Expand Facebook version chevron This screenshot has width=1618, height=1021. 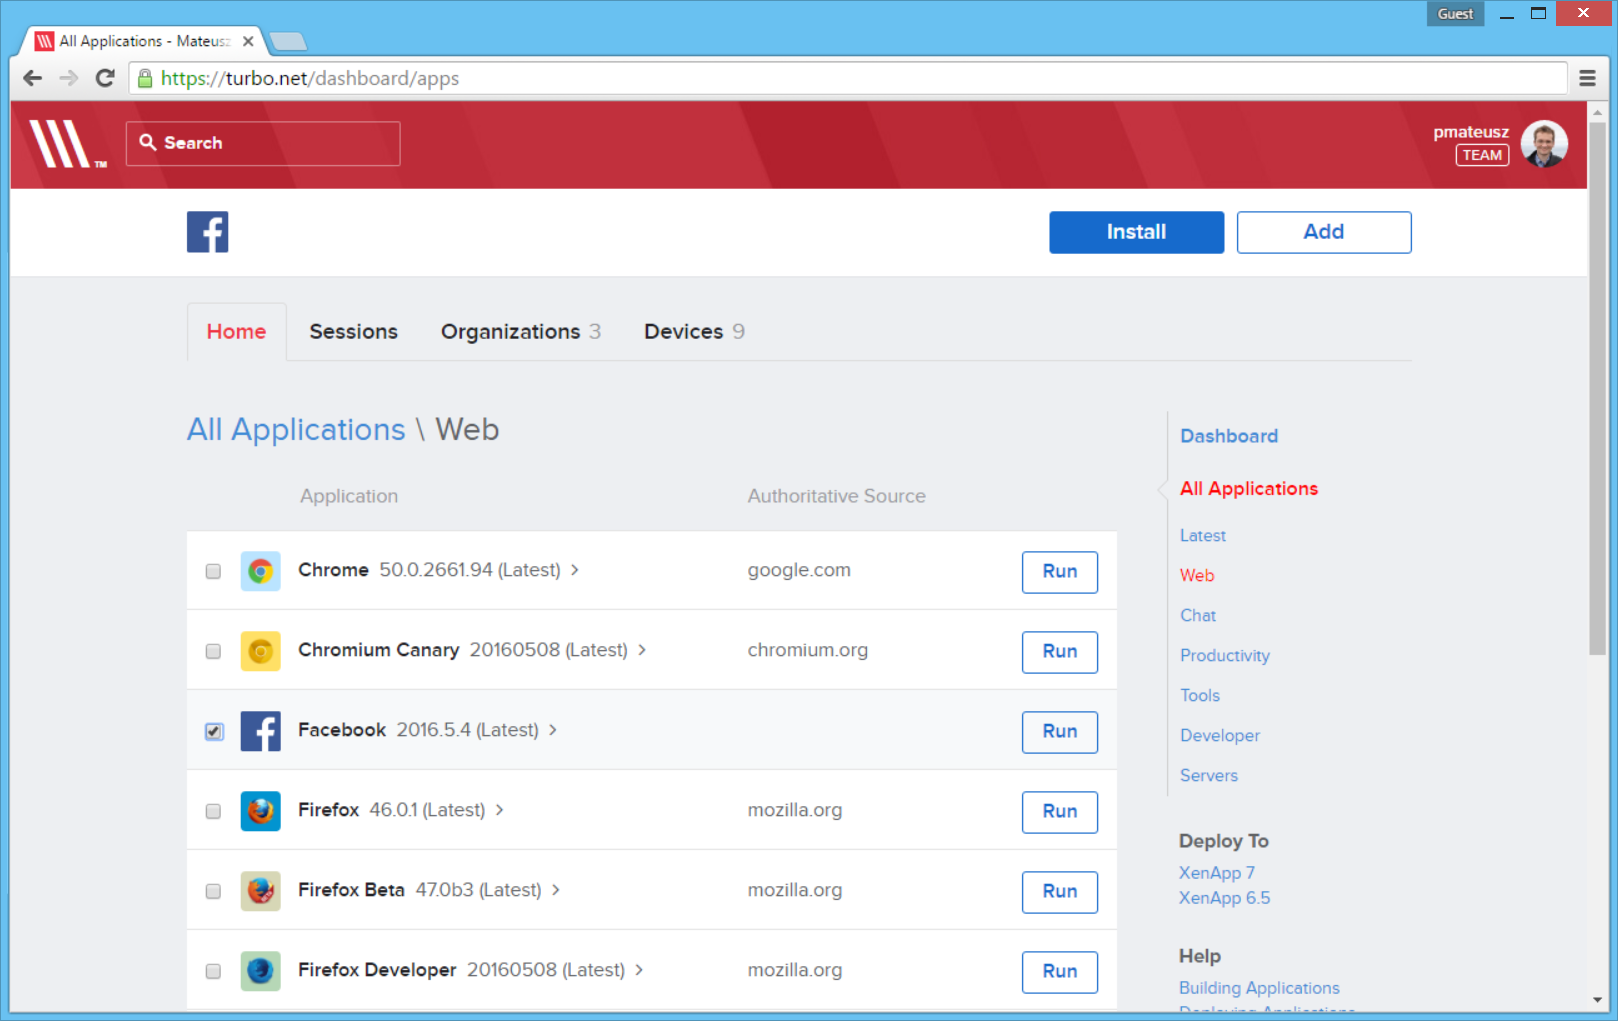[553, 730]
